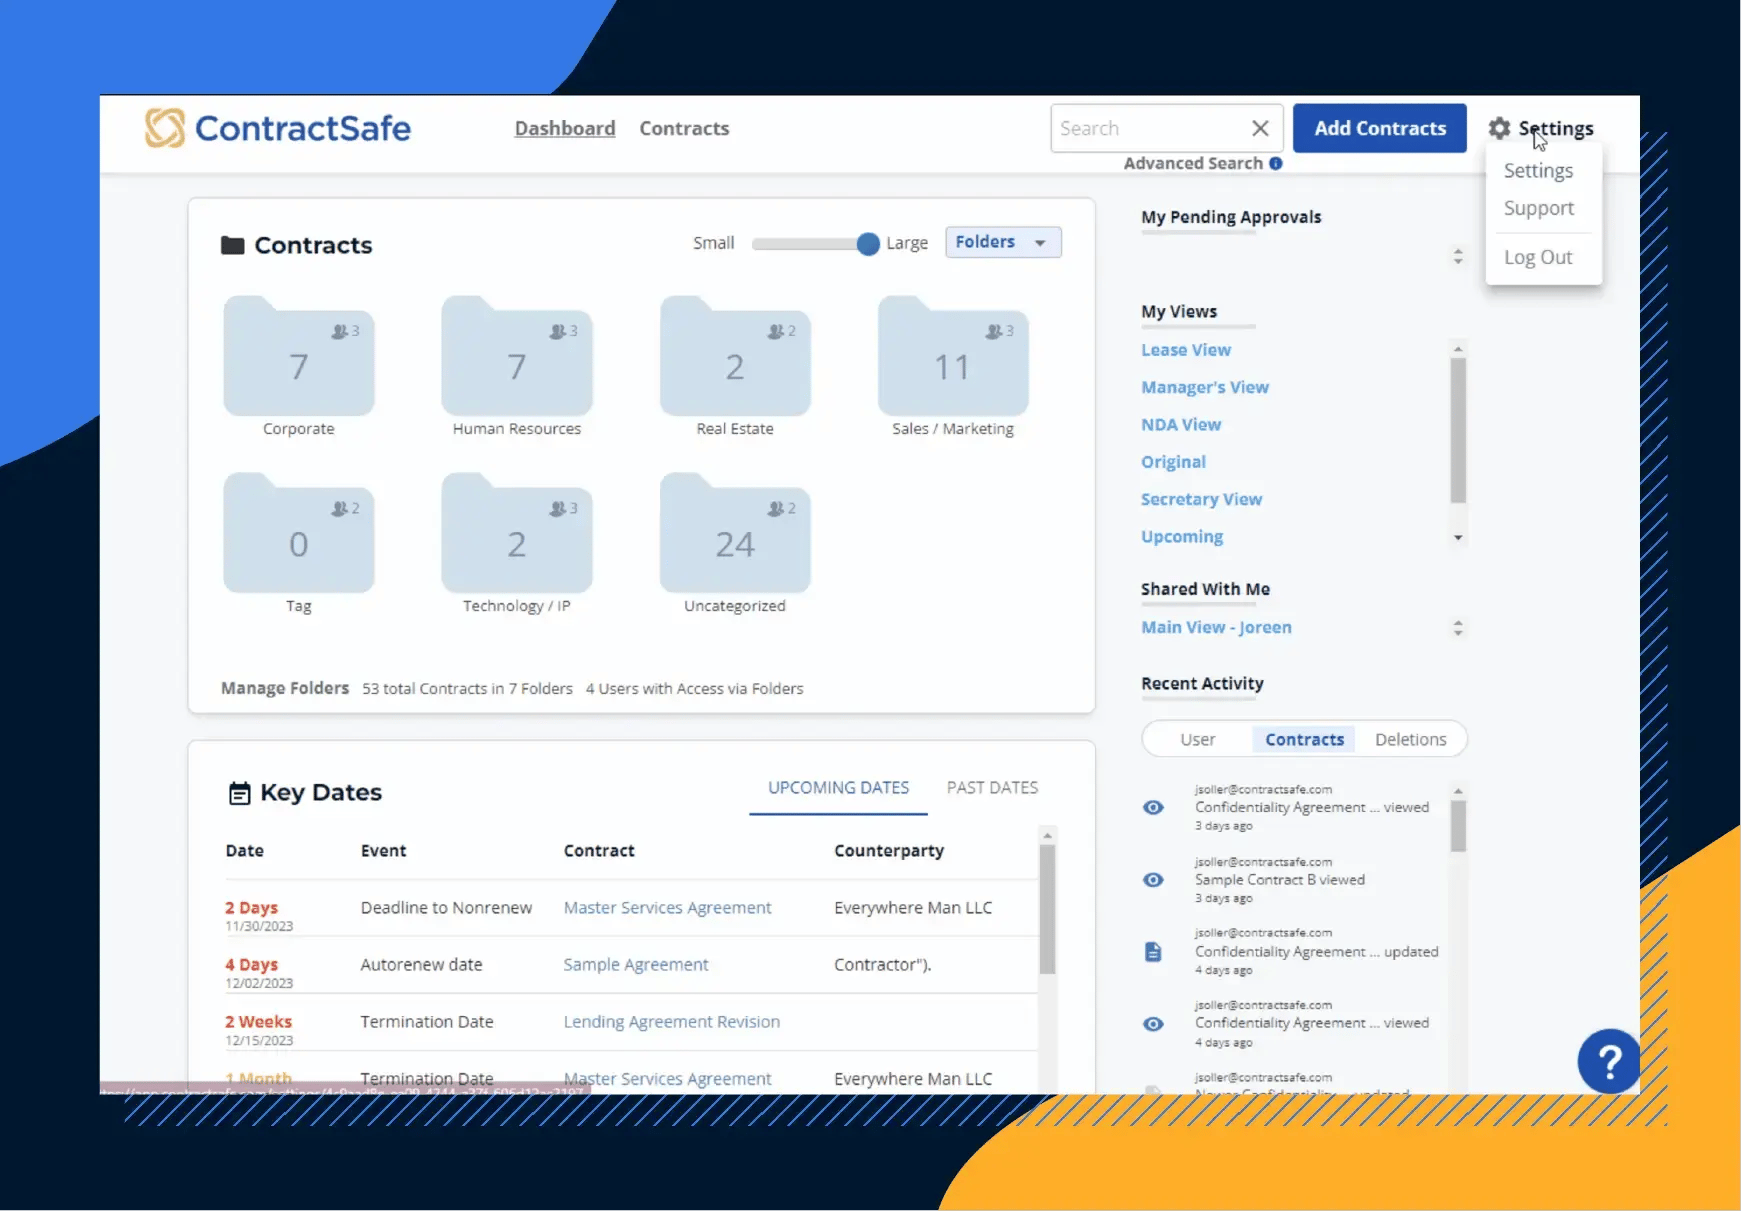Viewport: 1741px width, 1211px height.
Task: Click the My Views scroll up arrow
Action: [x=1458, y=349]
